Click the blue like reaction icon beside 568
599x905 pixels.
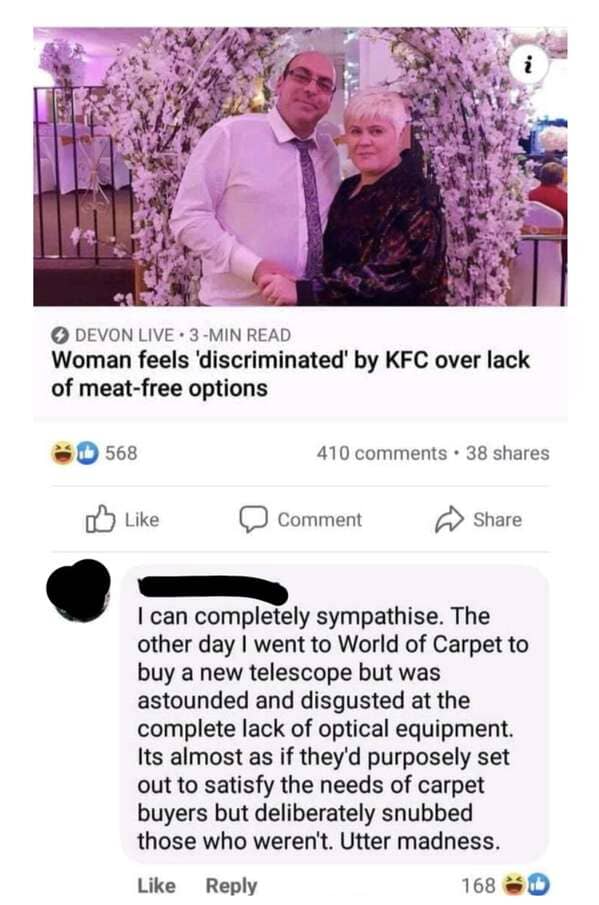tap(87, 453)
